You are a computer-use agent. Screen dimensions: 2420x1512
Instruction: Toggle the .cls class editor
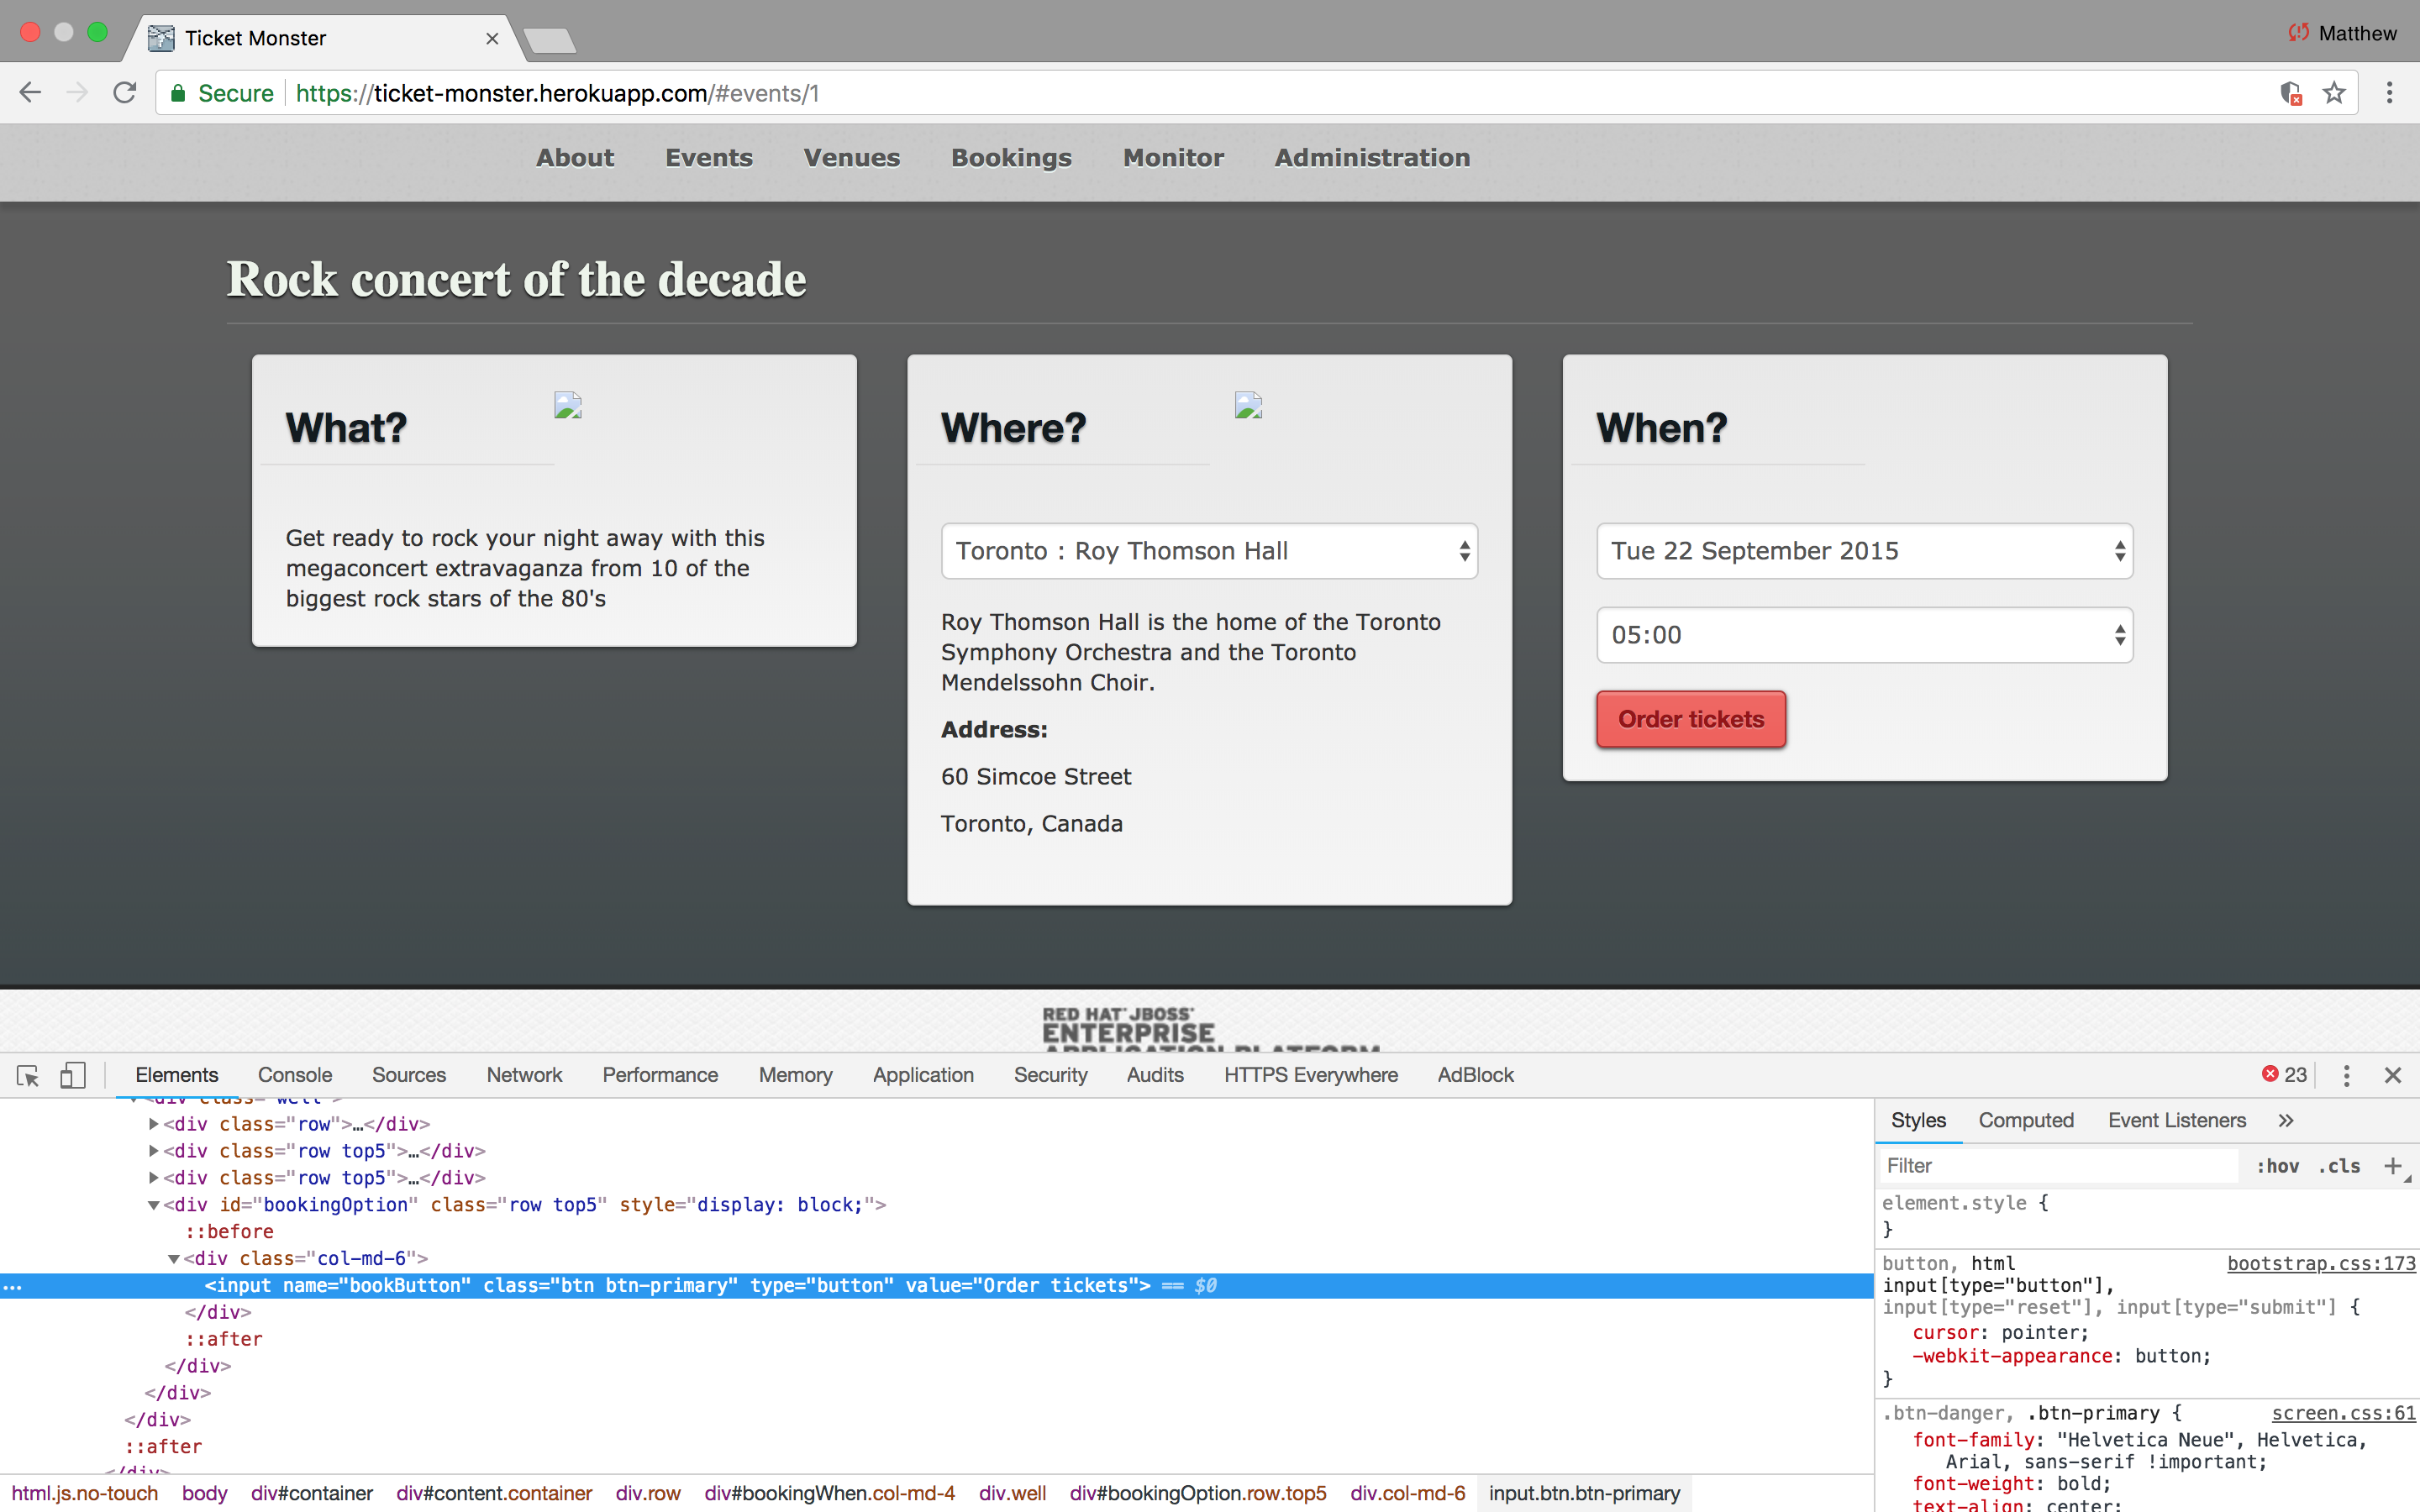[x=2339, y=1166]
